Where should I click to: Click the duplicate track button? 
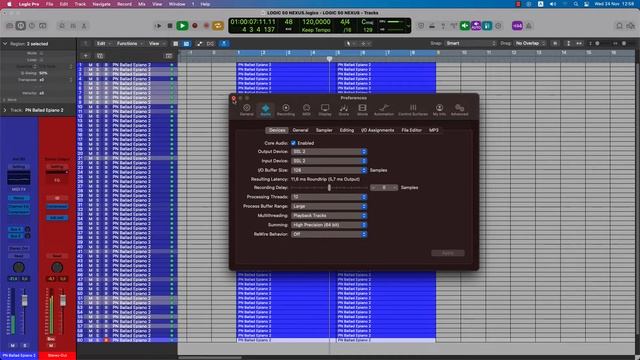coord(100,56)
